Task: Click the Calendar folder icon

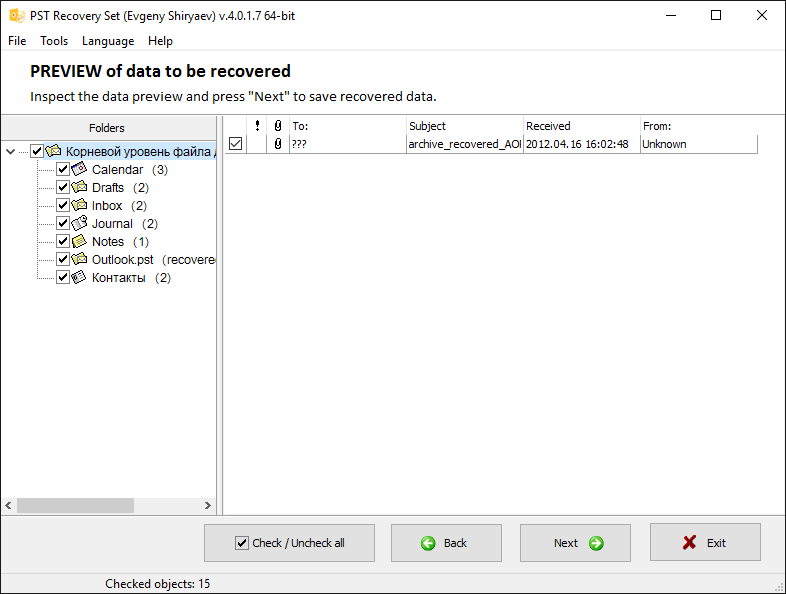Action: point(79,169)
